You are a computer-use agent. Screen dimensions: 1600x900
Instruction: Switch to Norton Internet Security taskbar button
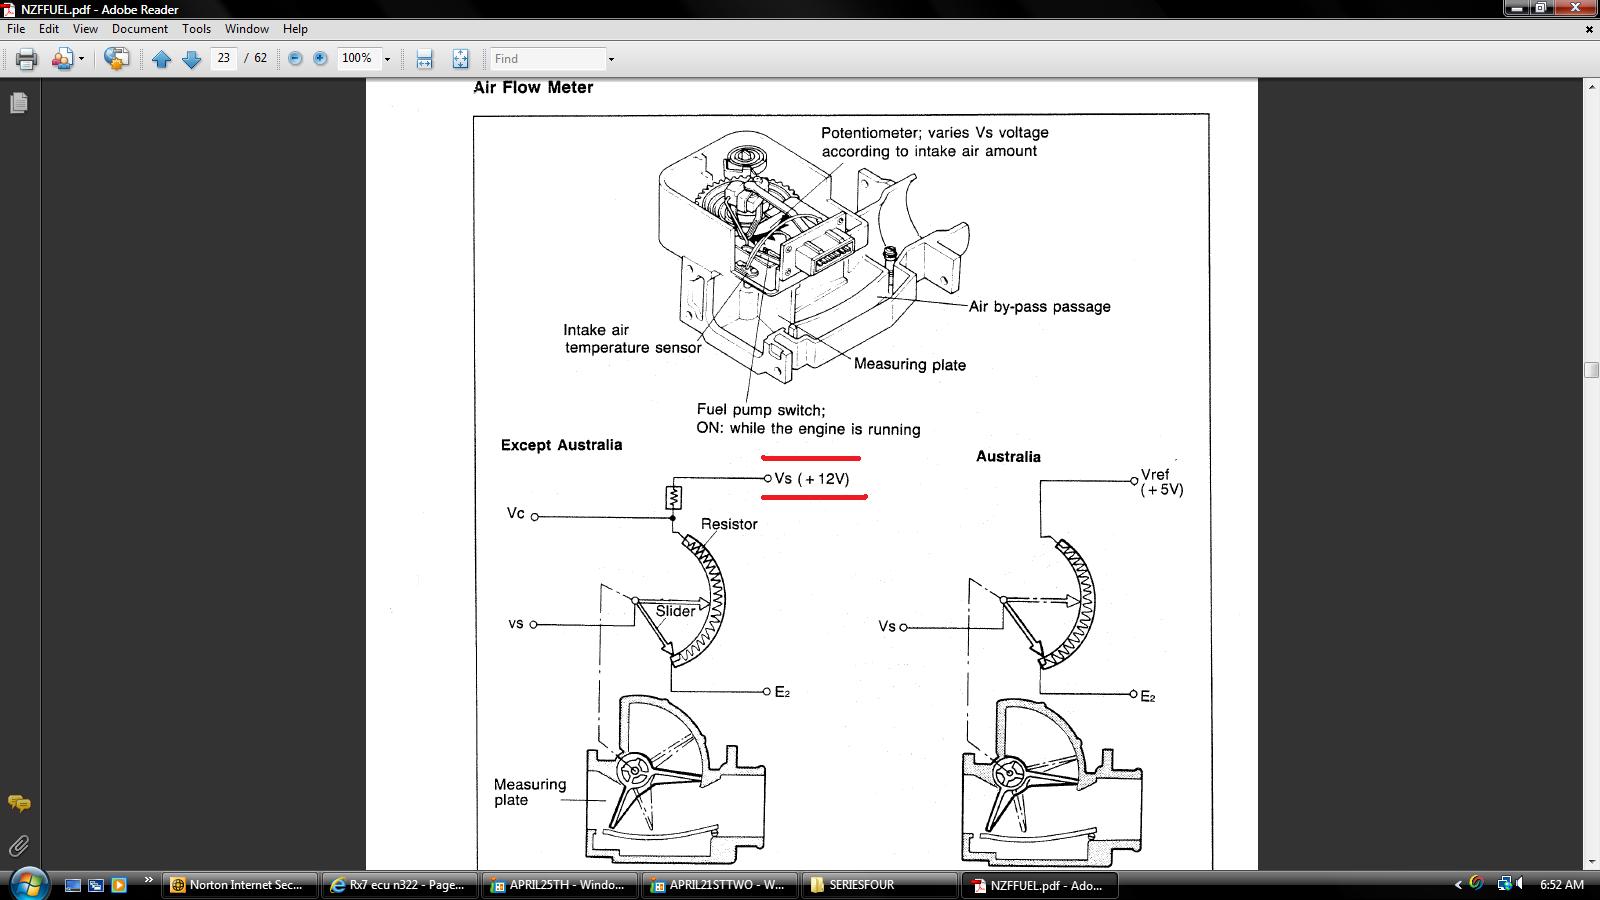tap(240, 885)
